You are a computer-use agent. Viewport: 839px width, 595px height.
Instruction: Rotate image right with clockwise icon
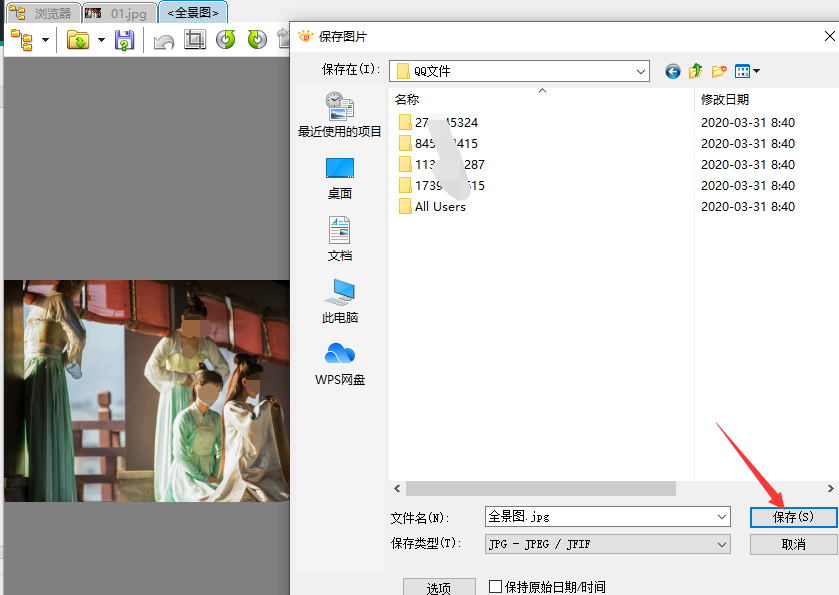tap(257, 40)
